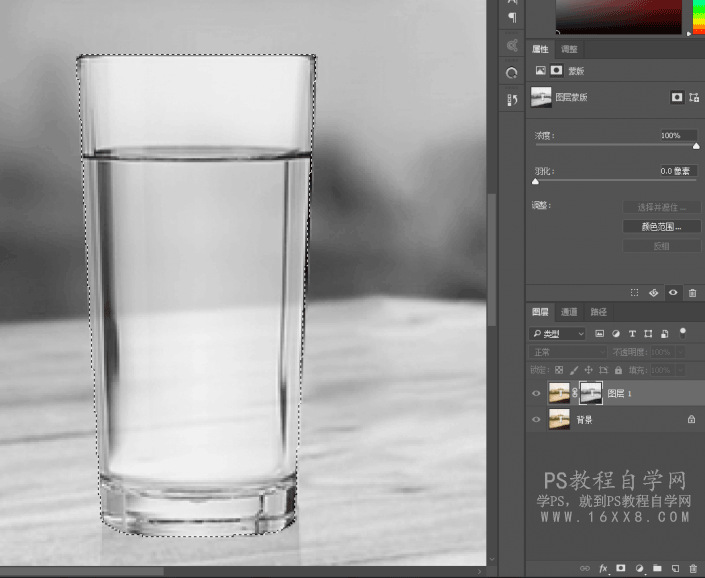Filter layers by adjustment layers icon

(x=616, y=333)
